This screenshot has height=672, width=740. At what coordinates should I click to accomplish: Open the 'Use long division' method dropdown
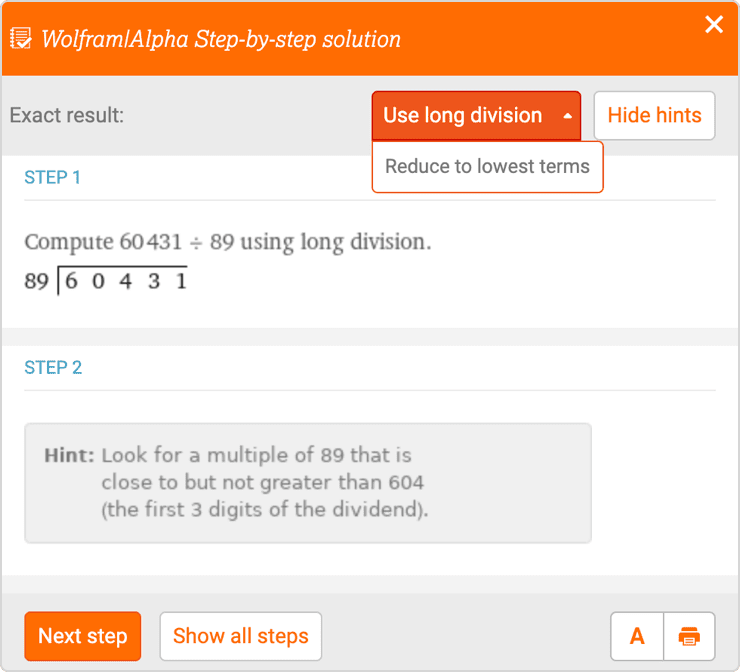coord(463,116)
